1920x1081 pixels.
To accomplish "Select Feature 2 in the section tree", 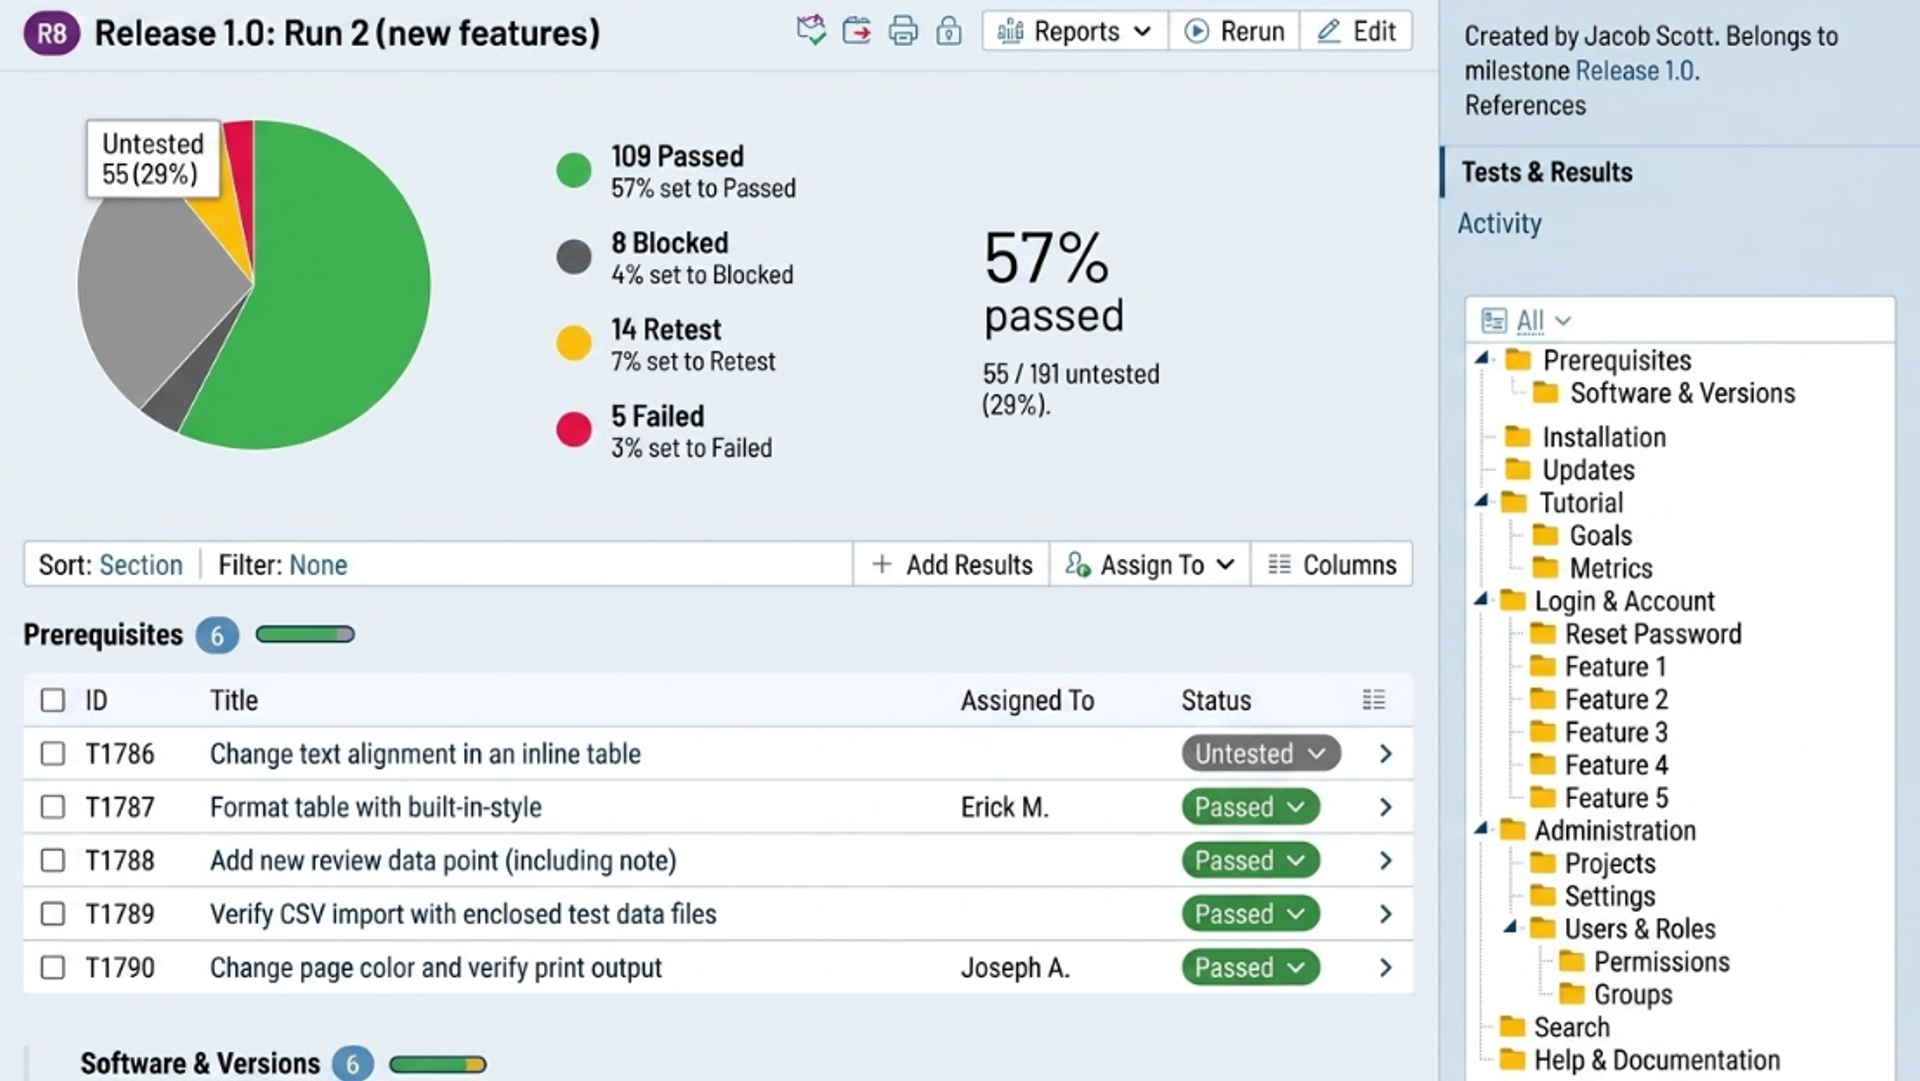I will [x=1616, y=699].
